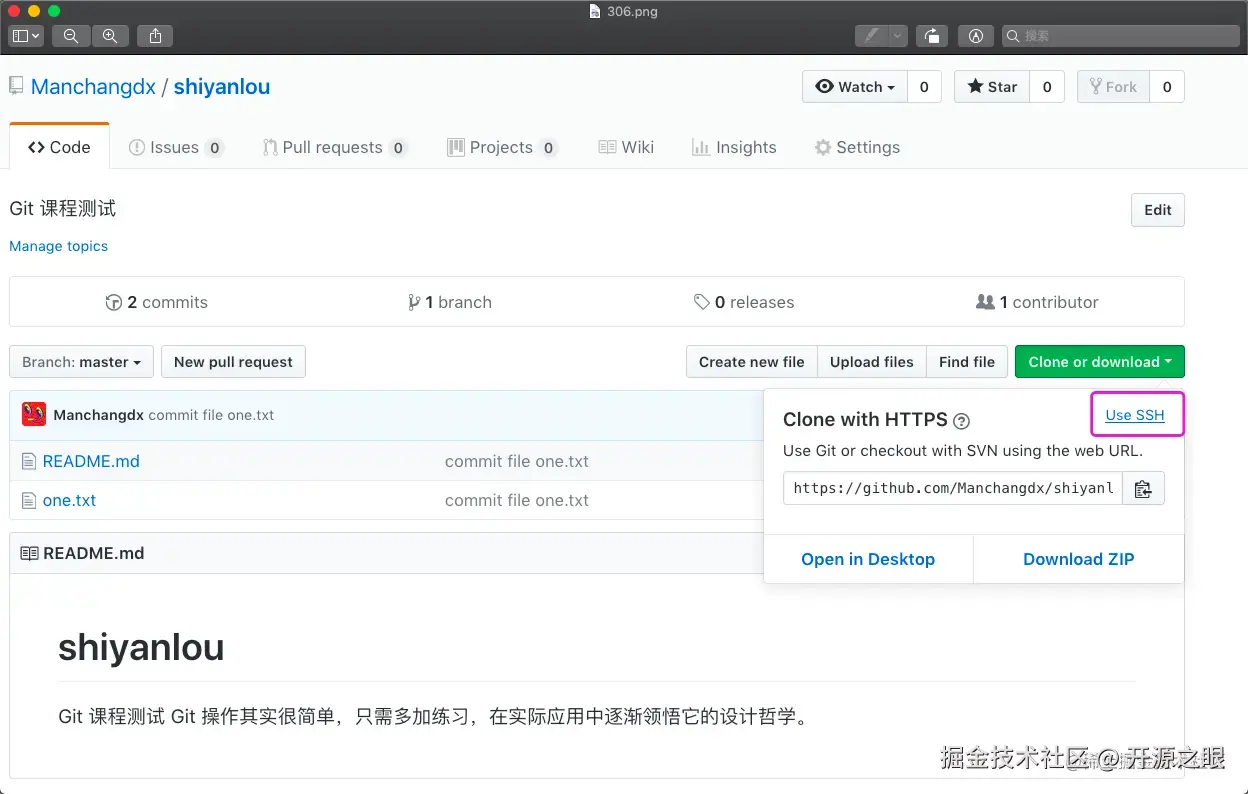Switch to the Wiki tab
The height and width of the screenshot is (794, 1248).
[x=626, y=147]
